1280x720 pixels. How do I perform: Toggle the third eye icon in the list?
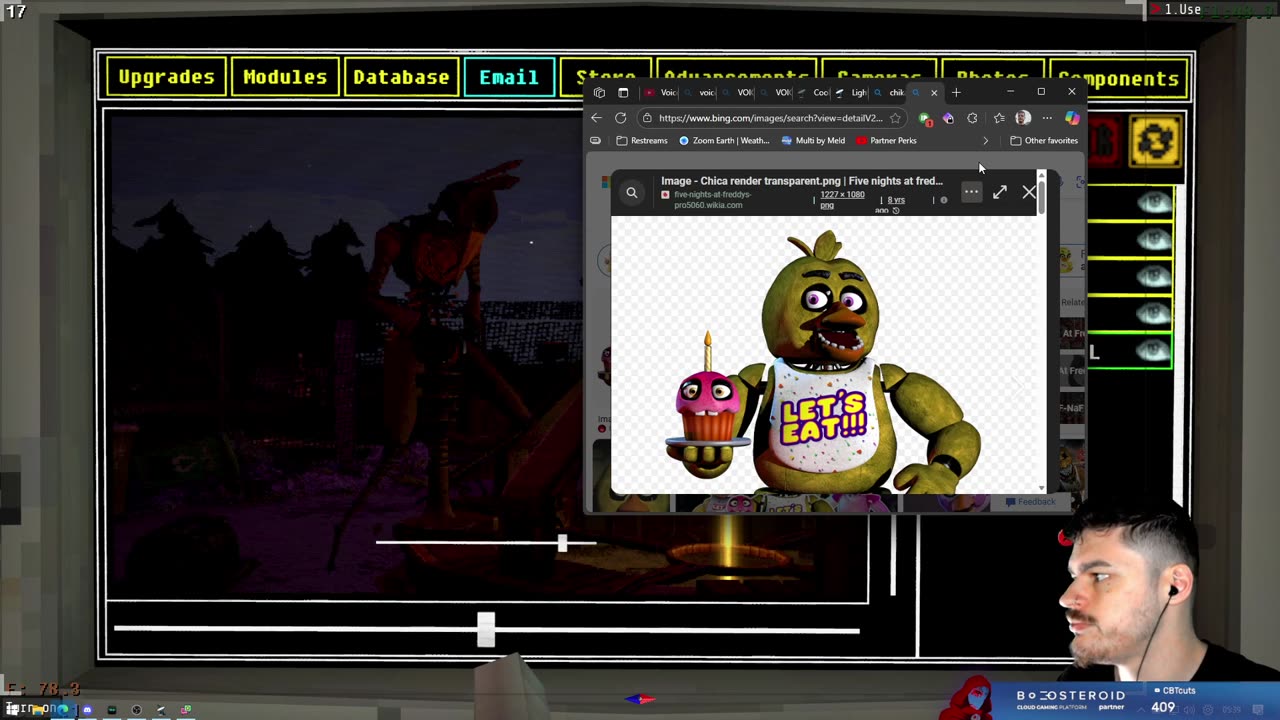(1154, 277)
